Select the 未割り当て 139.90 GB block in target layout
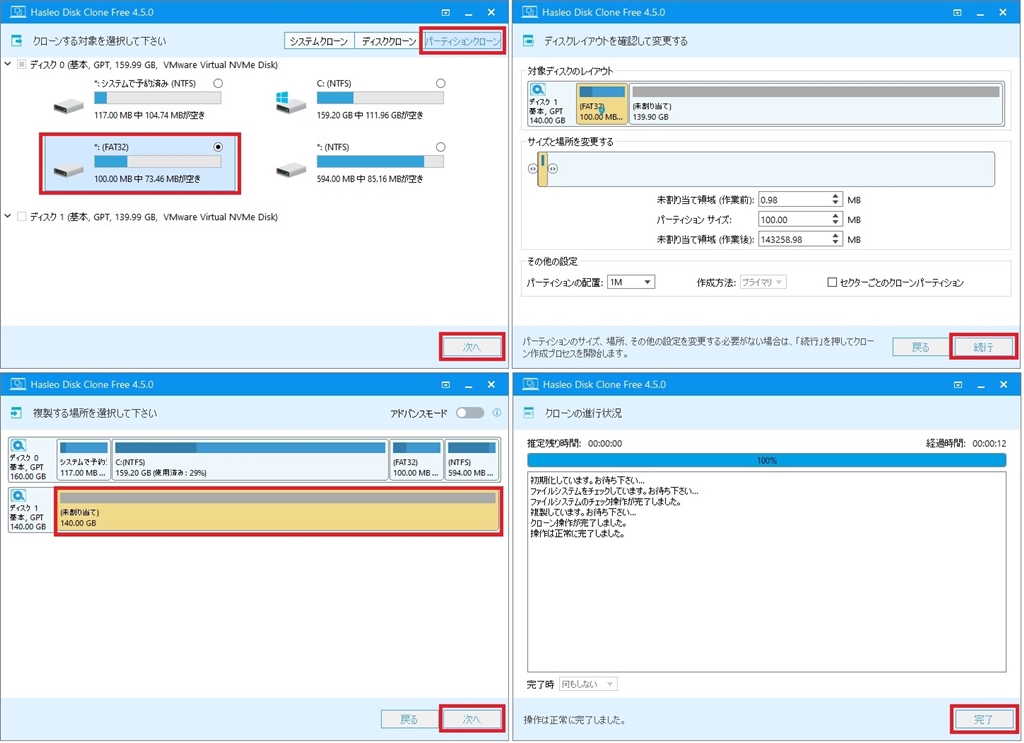The image size is (1024, 743). click(816, 104)
